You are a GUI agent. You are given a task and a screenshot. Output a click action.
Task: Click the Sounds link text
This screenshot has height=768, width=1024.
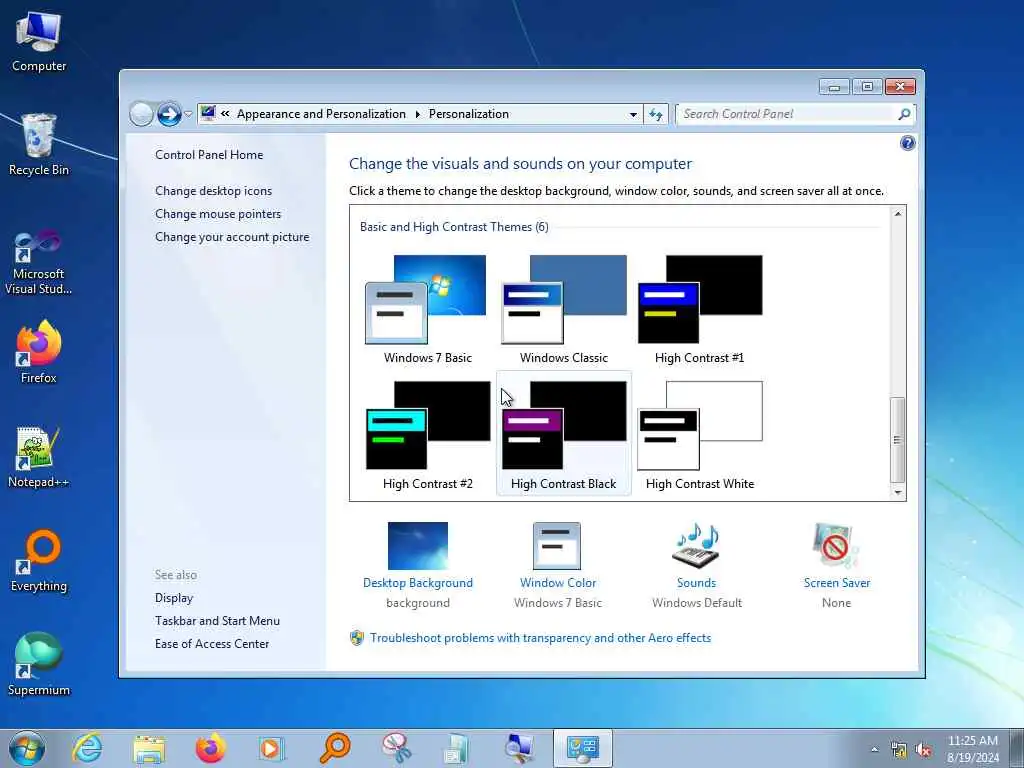coord(696,583)
